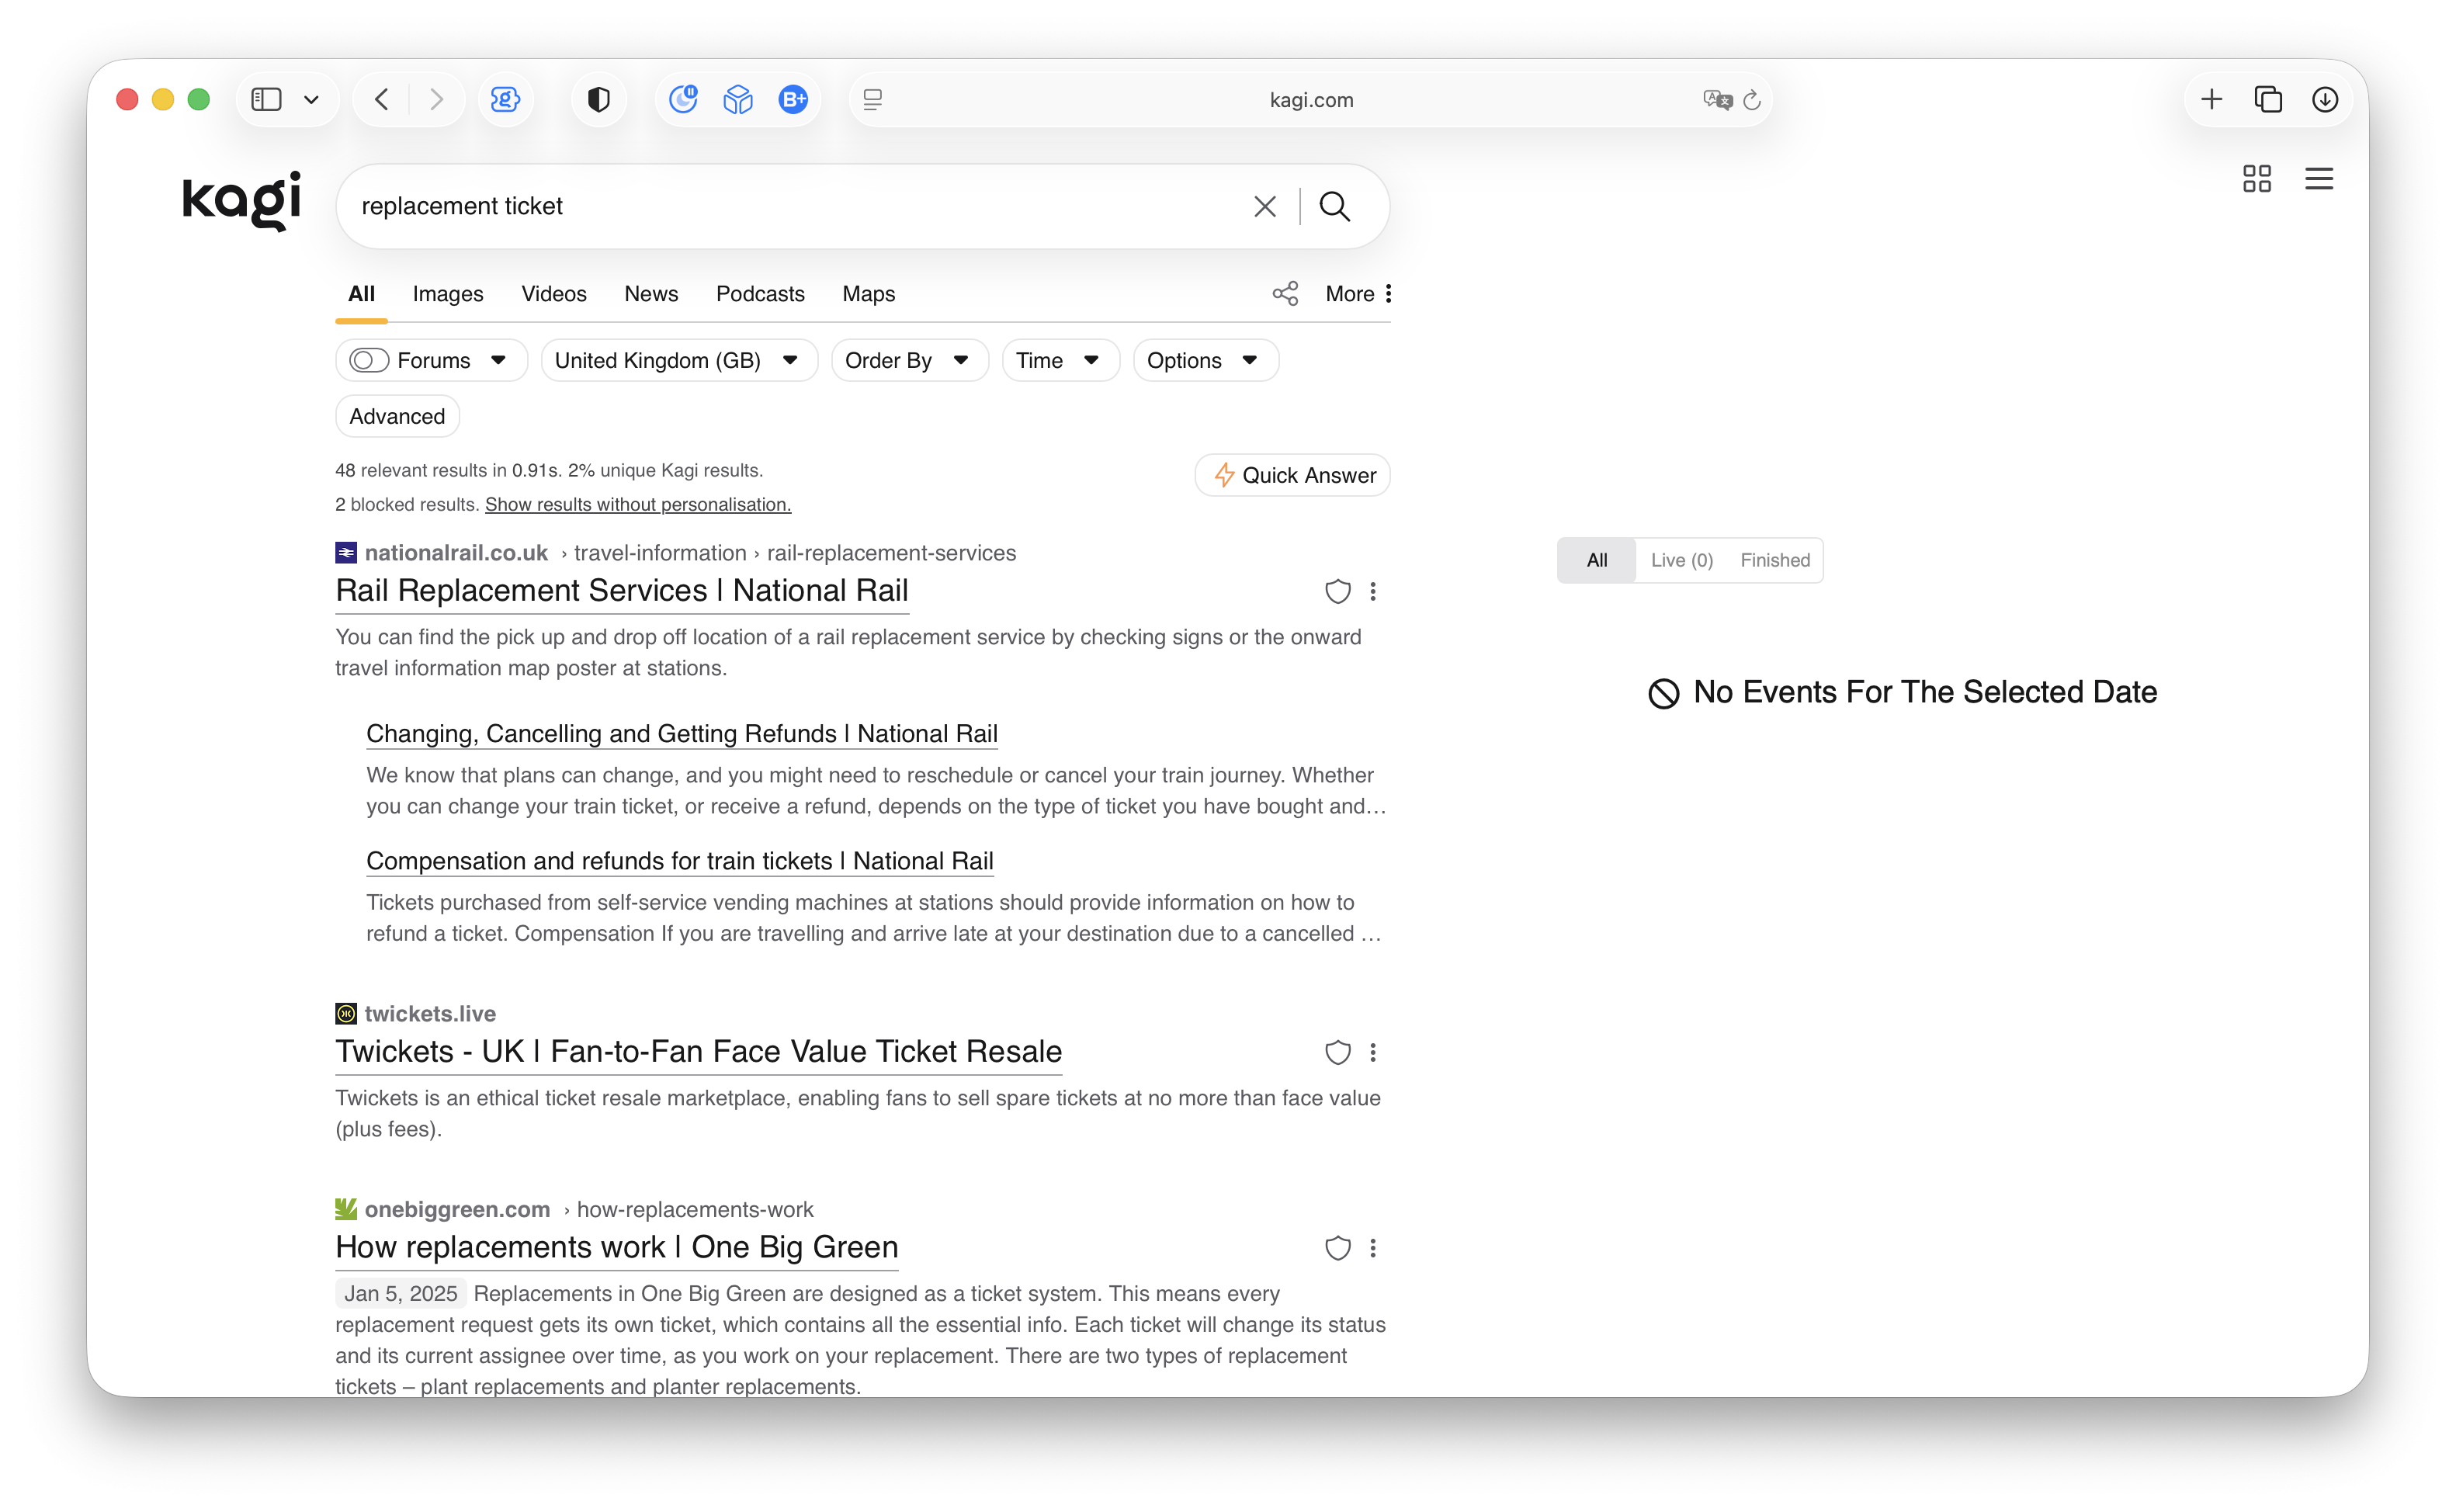Click the half-shield privacy icon
Image resolution: width=2456 pixels, height=1512 pixels.
598,99
